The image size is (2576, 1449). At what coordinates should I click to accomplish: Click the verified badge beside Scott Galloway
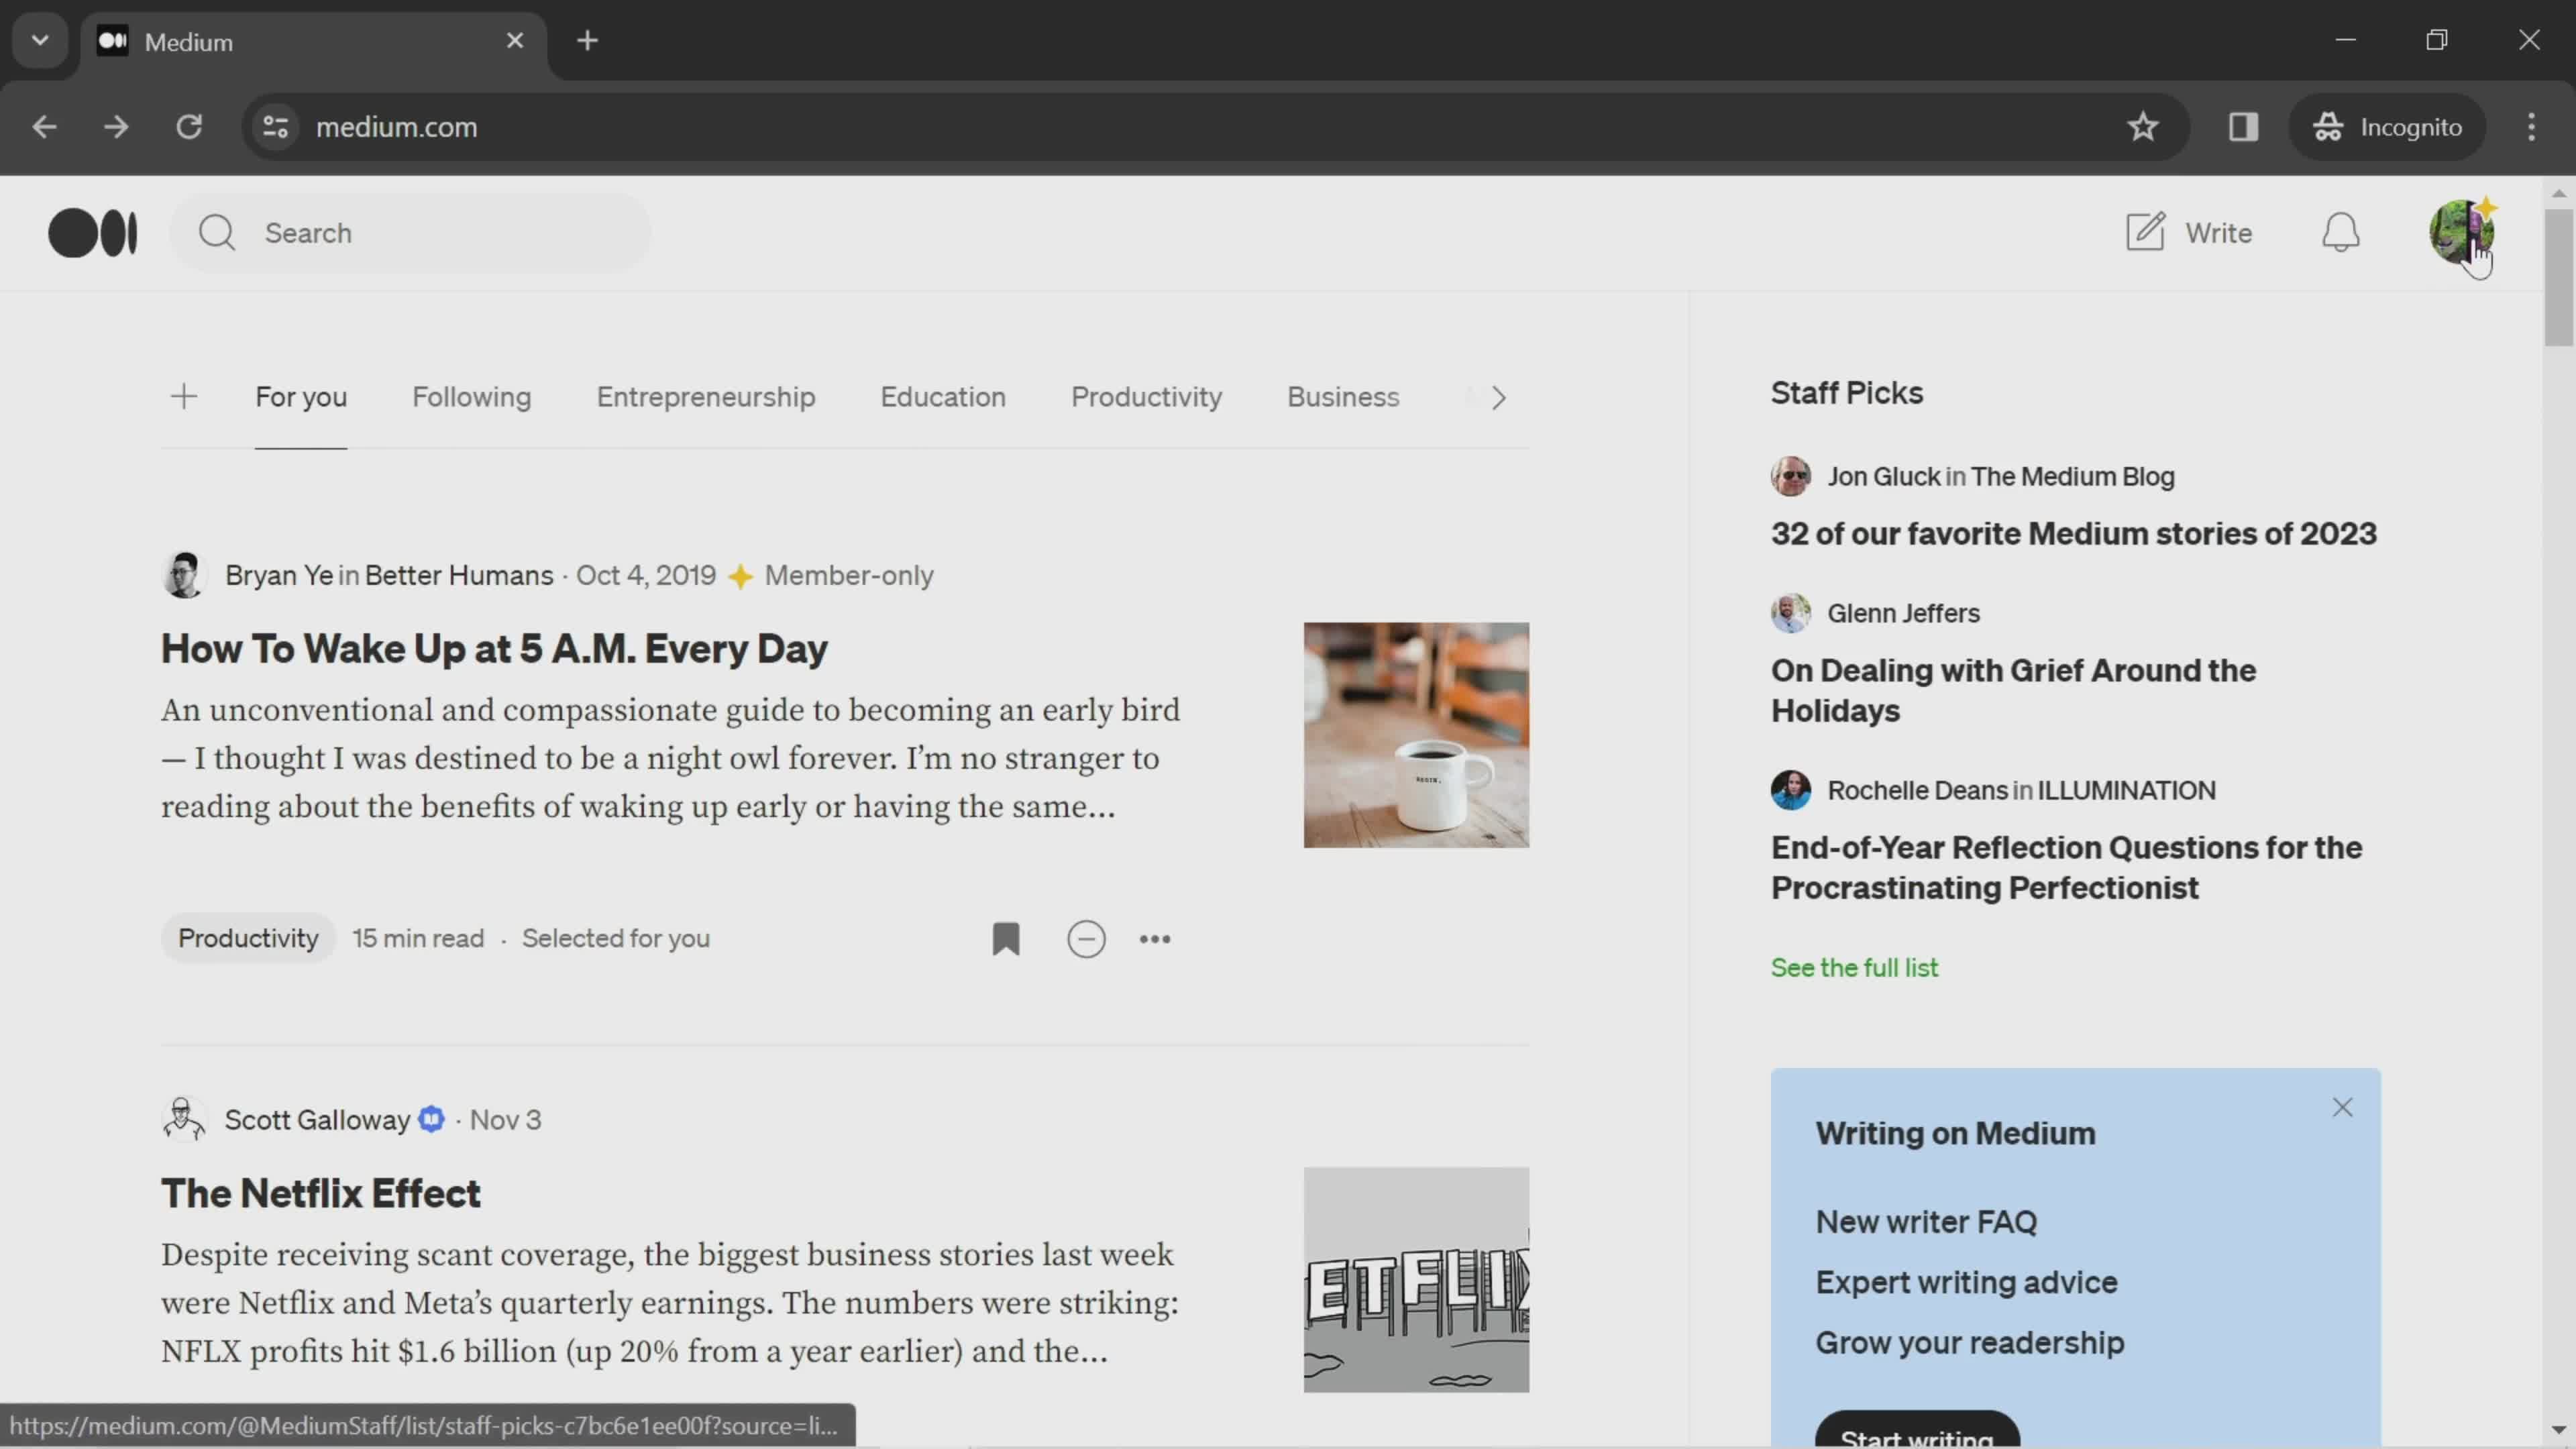tap(431, 1119)
